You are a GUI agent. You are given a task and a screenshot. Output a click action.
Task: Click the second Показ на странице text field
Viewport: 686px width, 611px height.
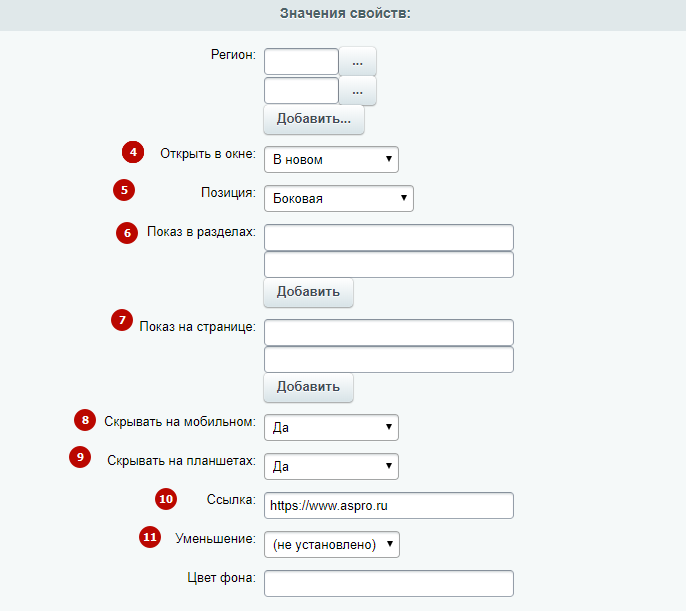coord(388,360)
